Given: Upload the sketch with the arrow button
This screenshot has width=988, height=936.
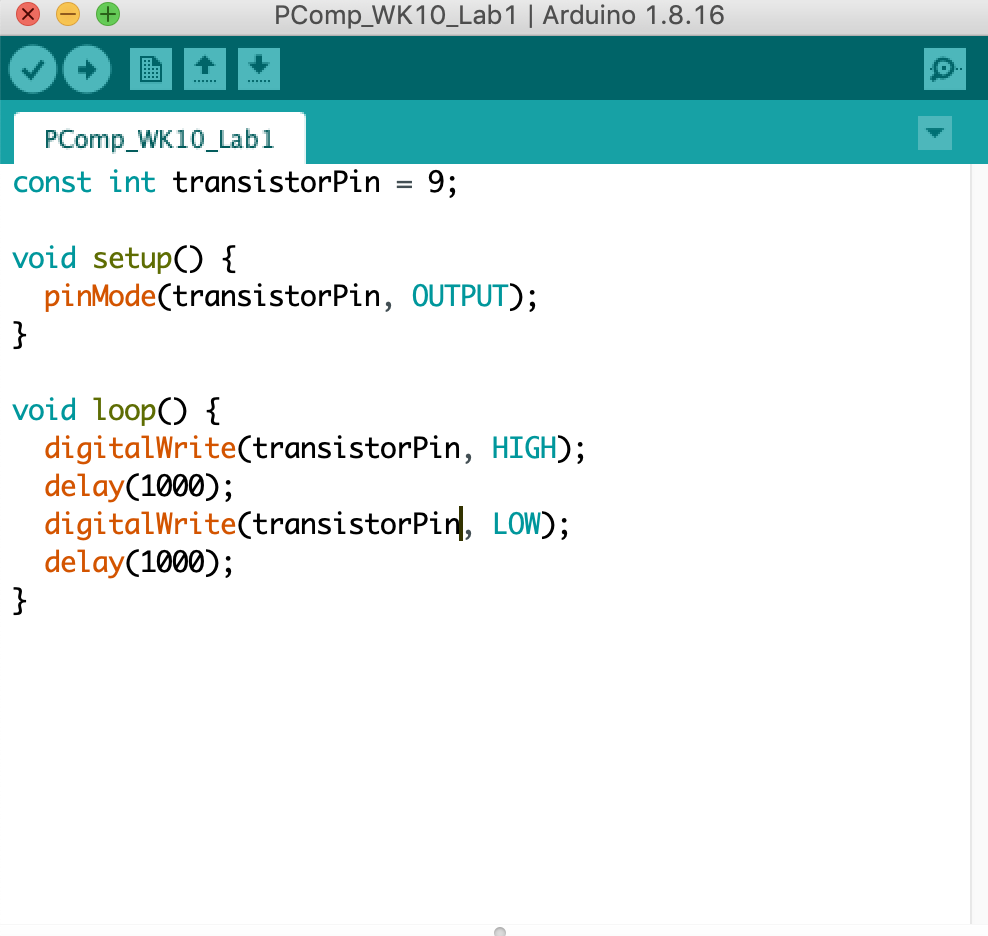Looking at the screenshot, I should point(87,69).
